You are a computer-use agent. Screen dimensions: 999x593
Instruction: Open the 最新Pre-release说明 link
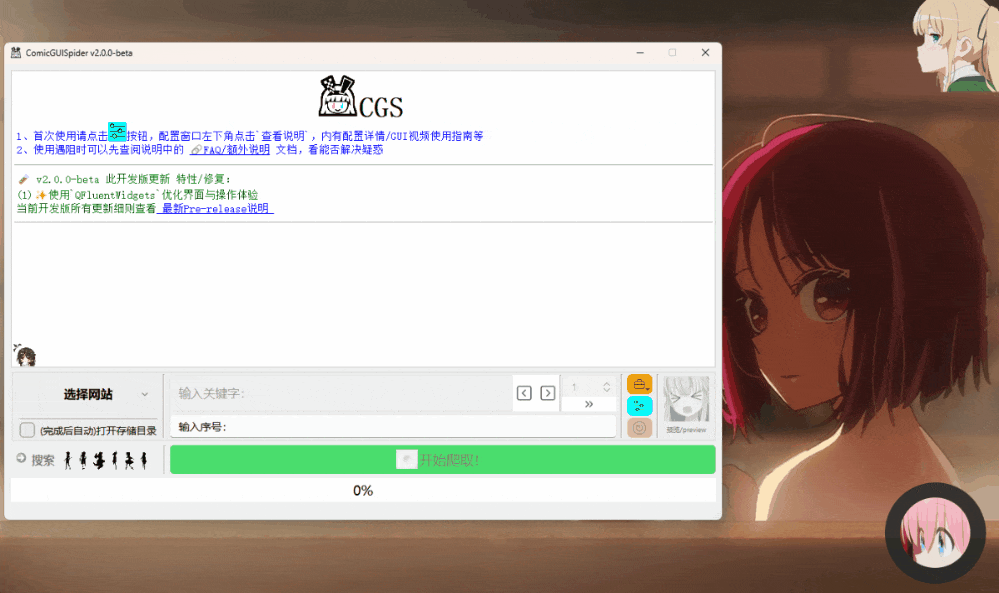pyautogui.click(x=216, y=209)
